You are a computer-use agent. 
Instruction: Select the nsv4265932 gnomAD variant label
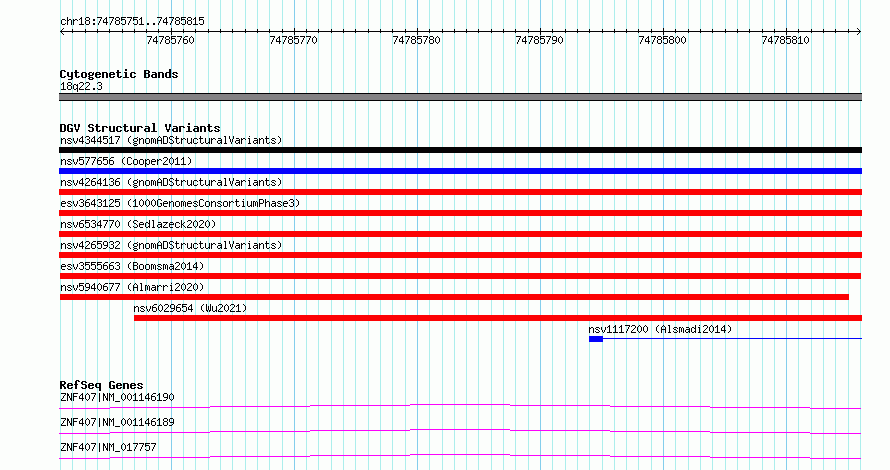click(x=171, y=245)
